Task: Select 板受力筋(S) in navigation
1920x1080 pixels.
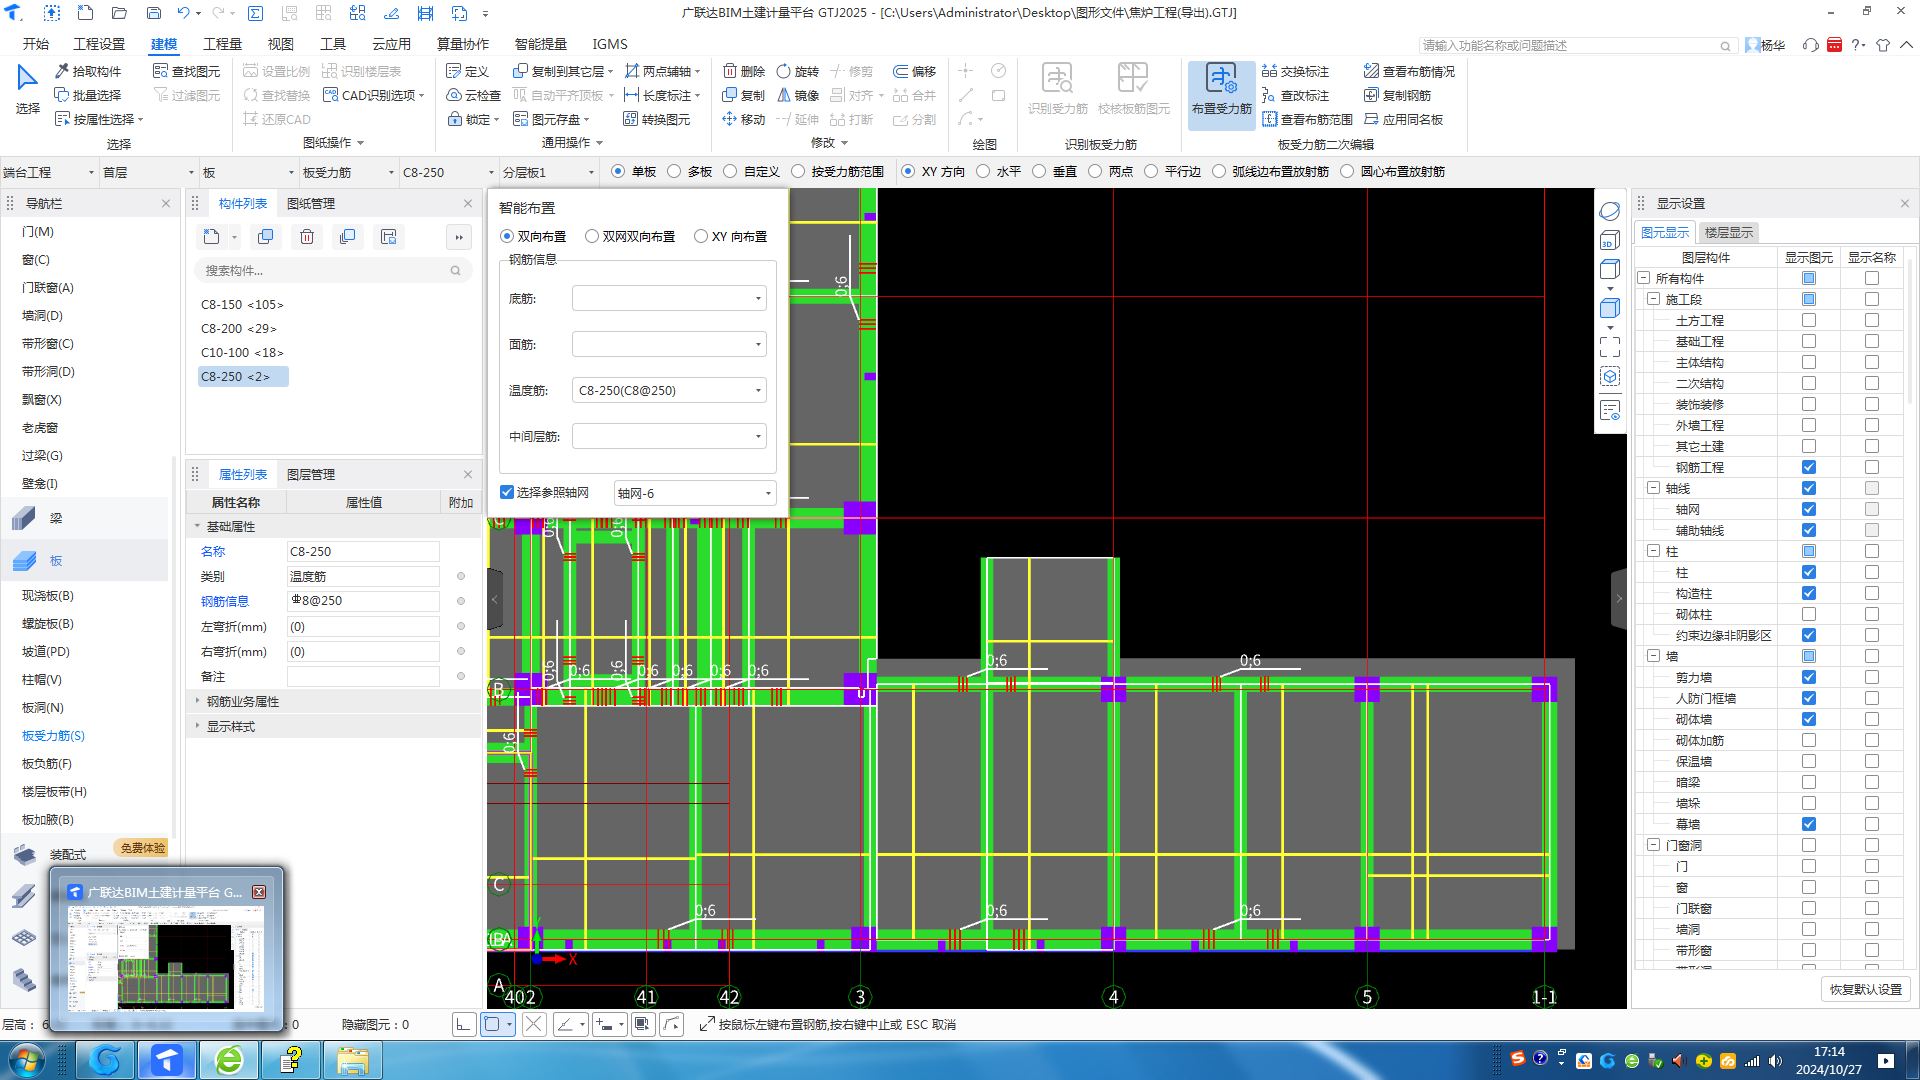Action: tap(53, 735)
